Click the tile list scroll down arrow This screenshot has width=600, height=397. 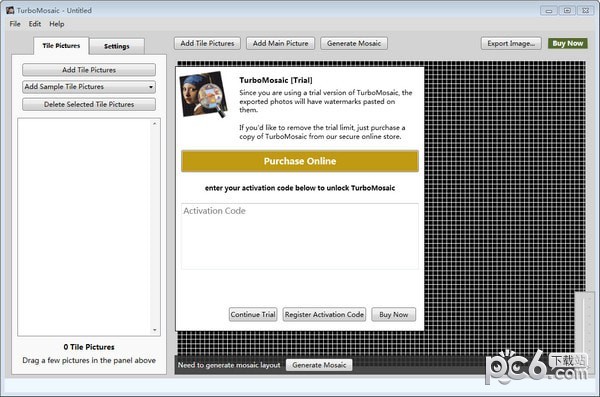click(155, 330)
